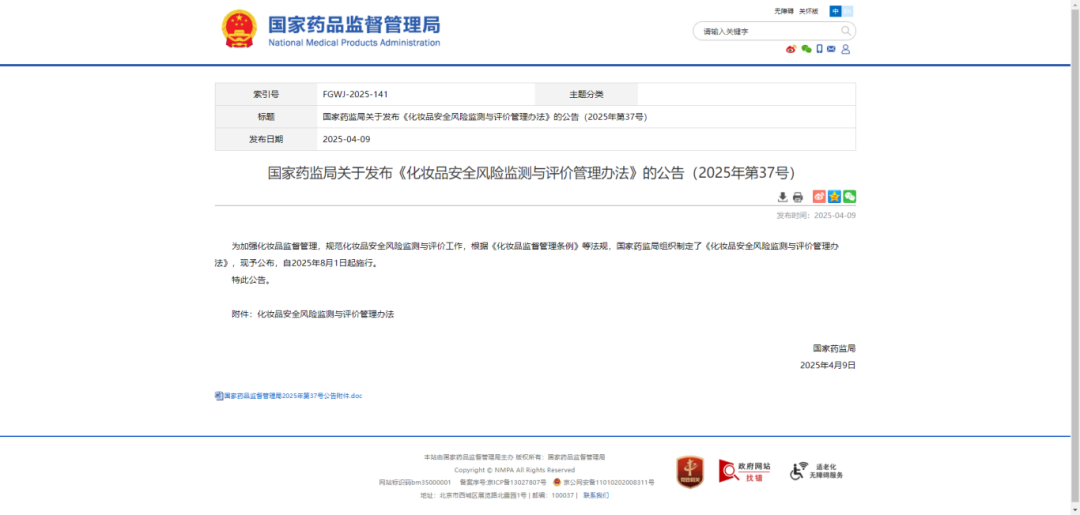Click the Copyright © NMPA All Rights Reserved text
The height and width of the screenshot is (515, 1080).
(515, 470)
